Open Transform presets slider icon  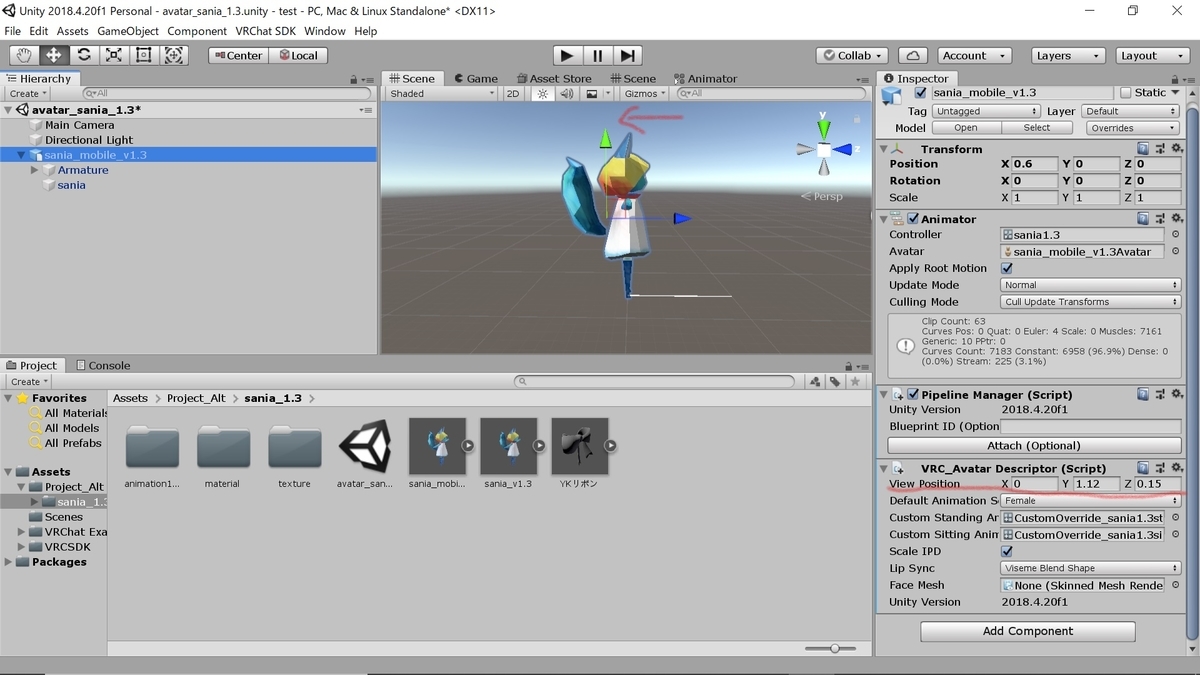coord(1159,149)
